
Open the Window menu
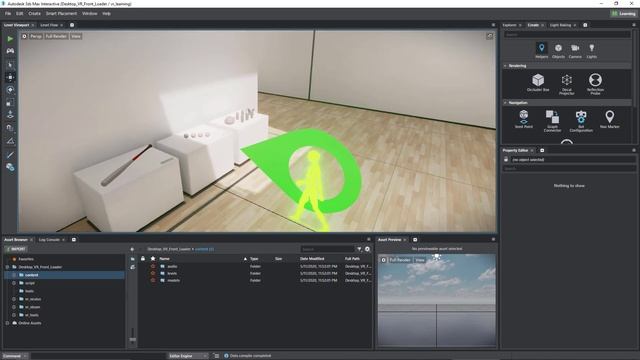pyautogui.click(x=90, y=13)
